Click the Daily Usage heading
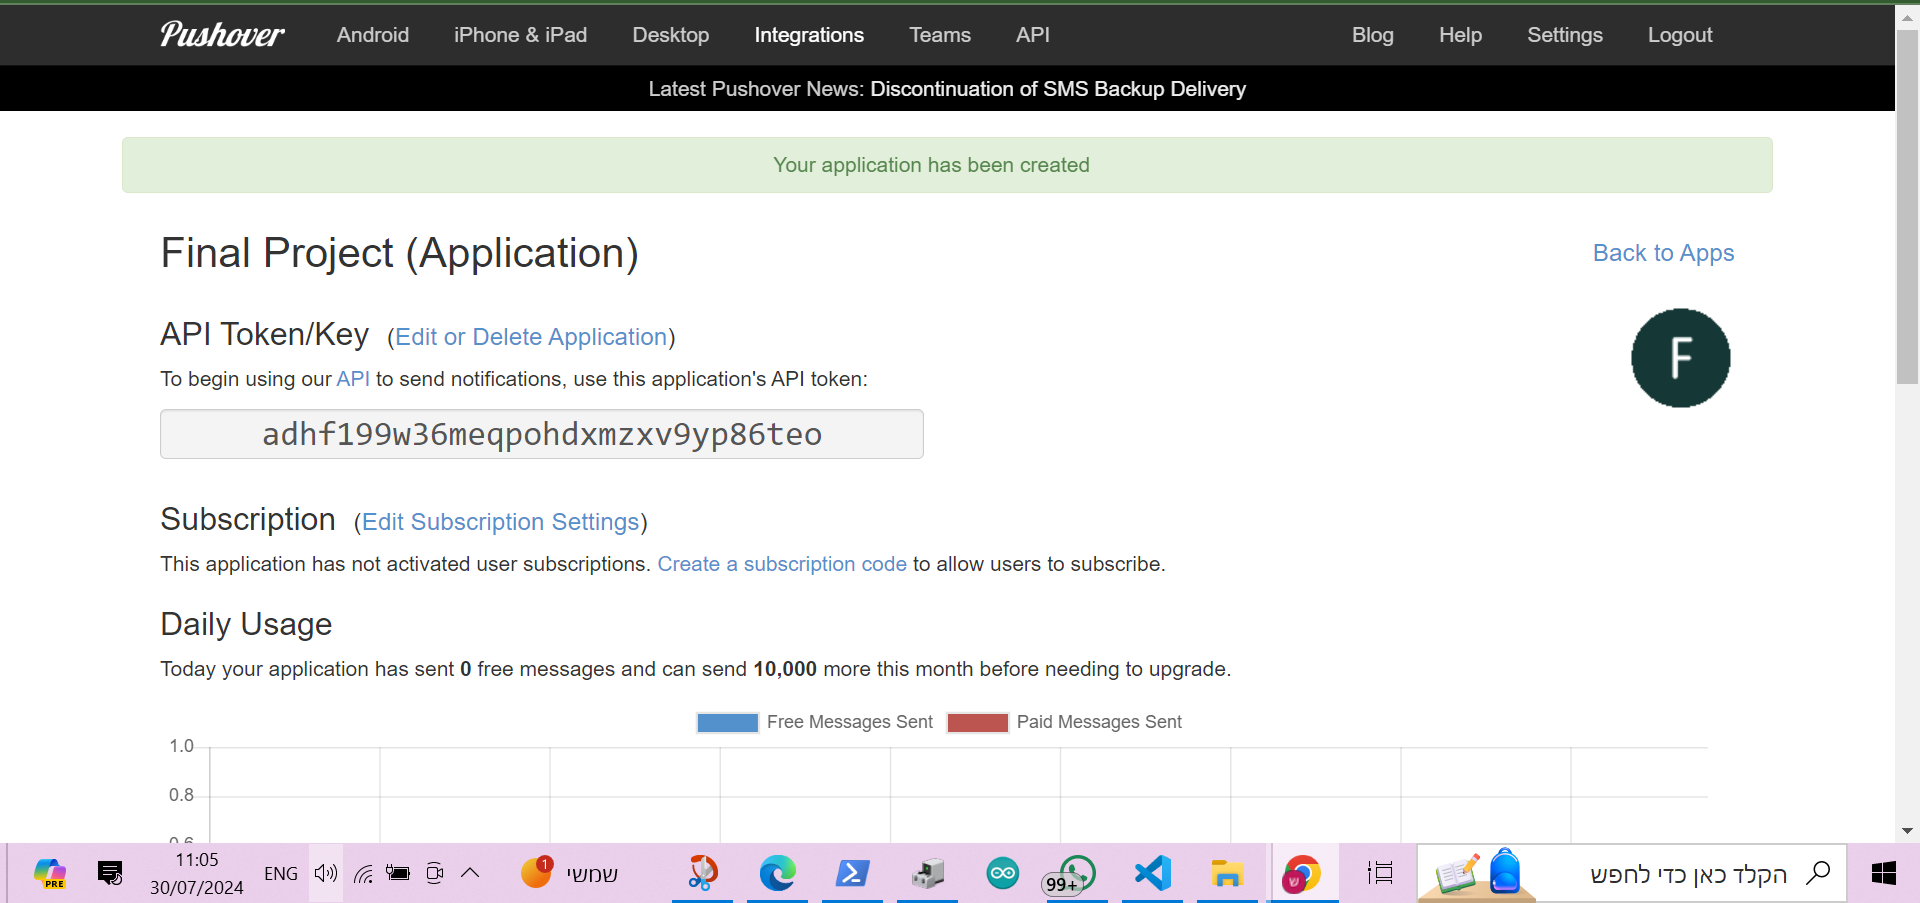The image size is (1920, 903). 246,624
